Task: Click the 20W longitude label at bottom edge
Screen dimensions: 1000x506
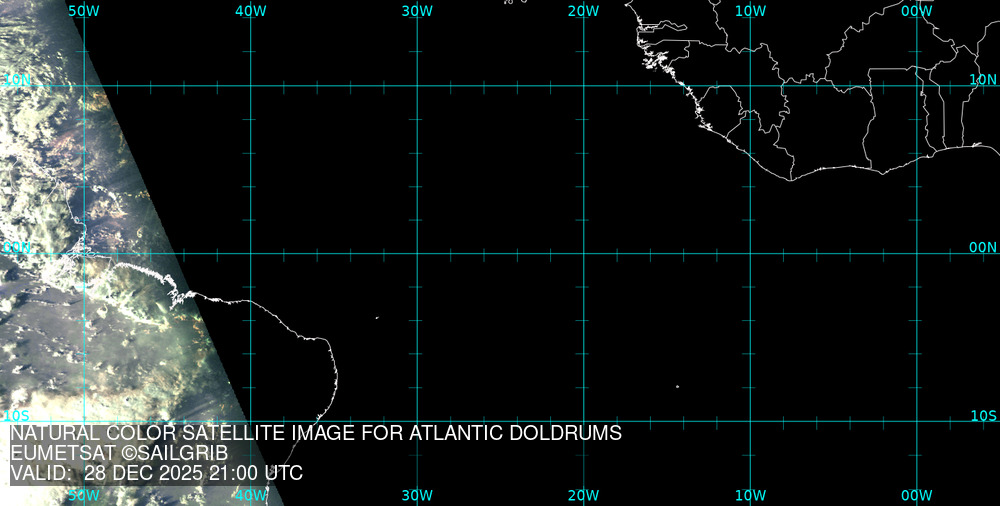Action: pos(583,495)
